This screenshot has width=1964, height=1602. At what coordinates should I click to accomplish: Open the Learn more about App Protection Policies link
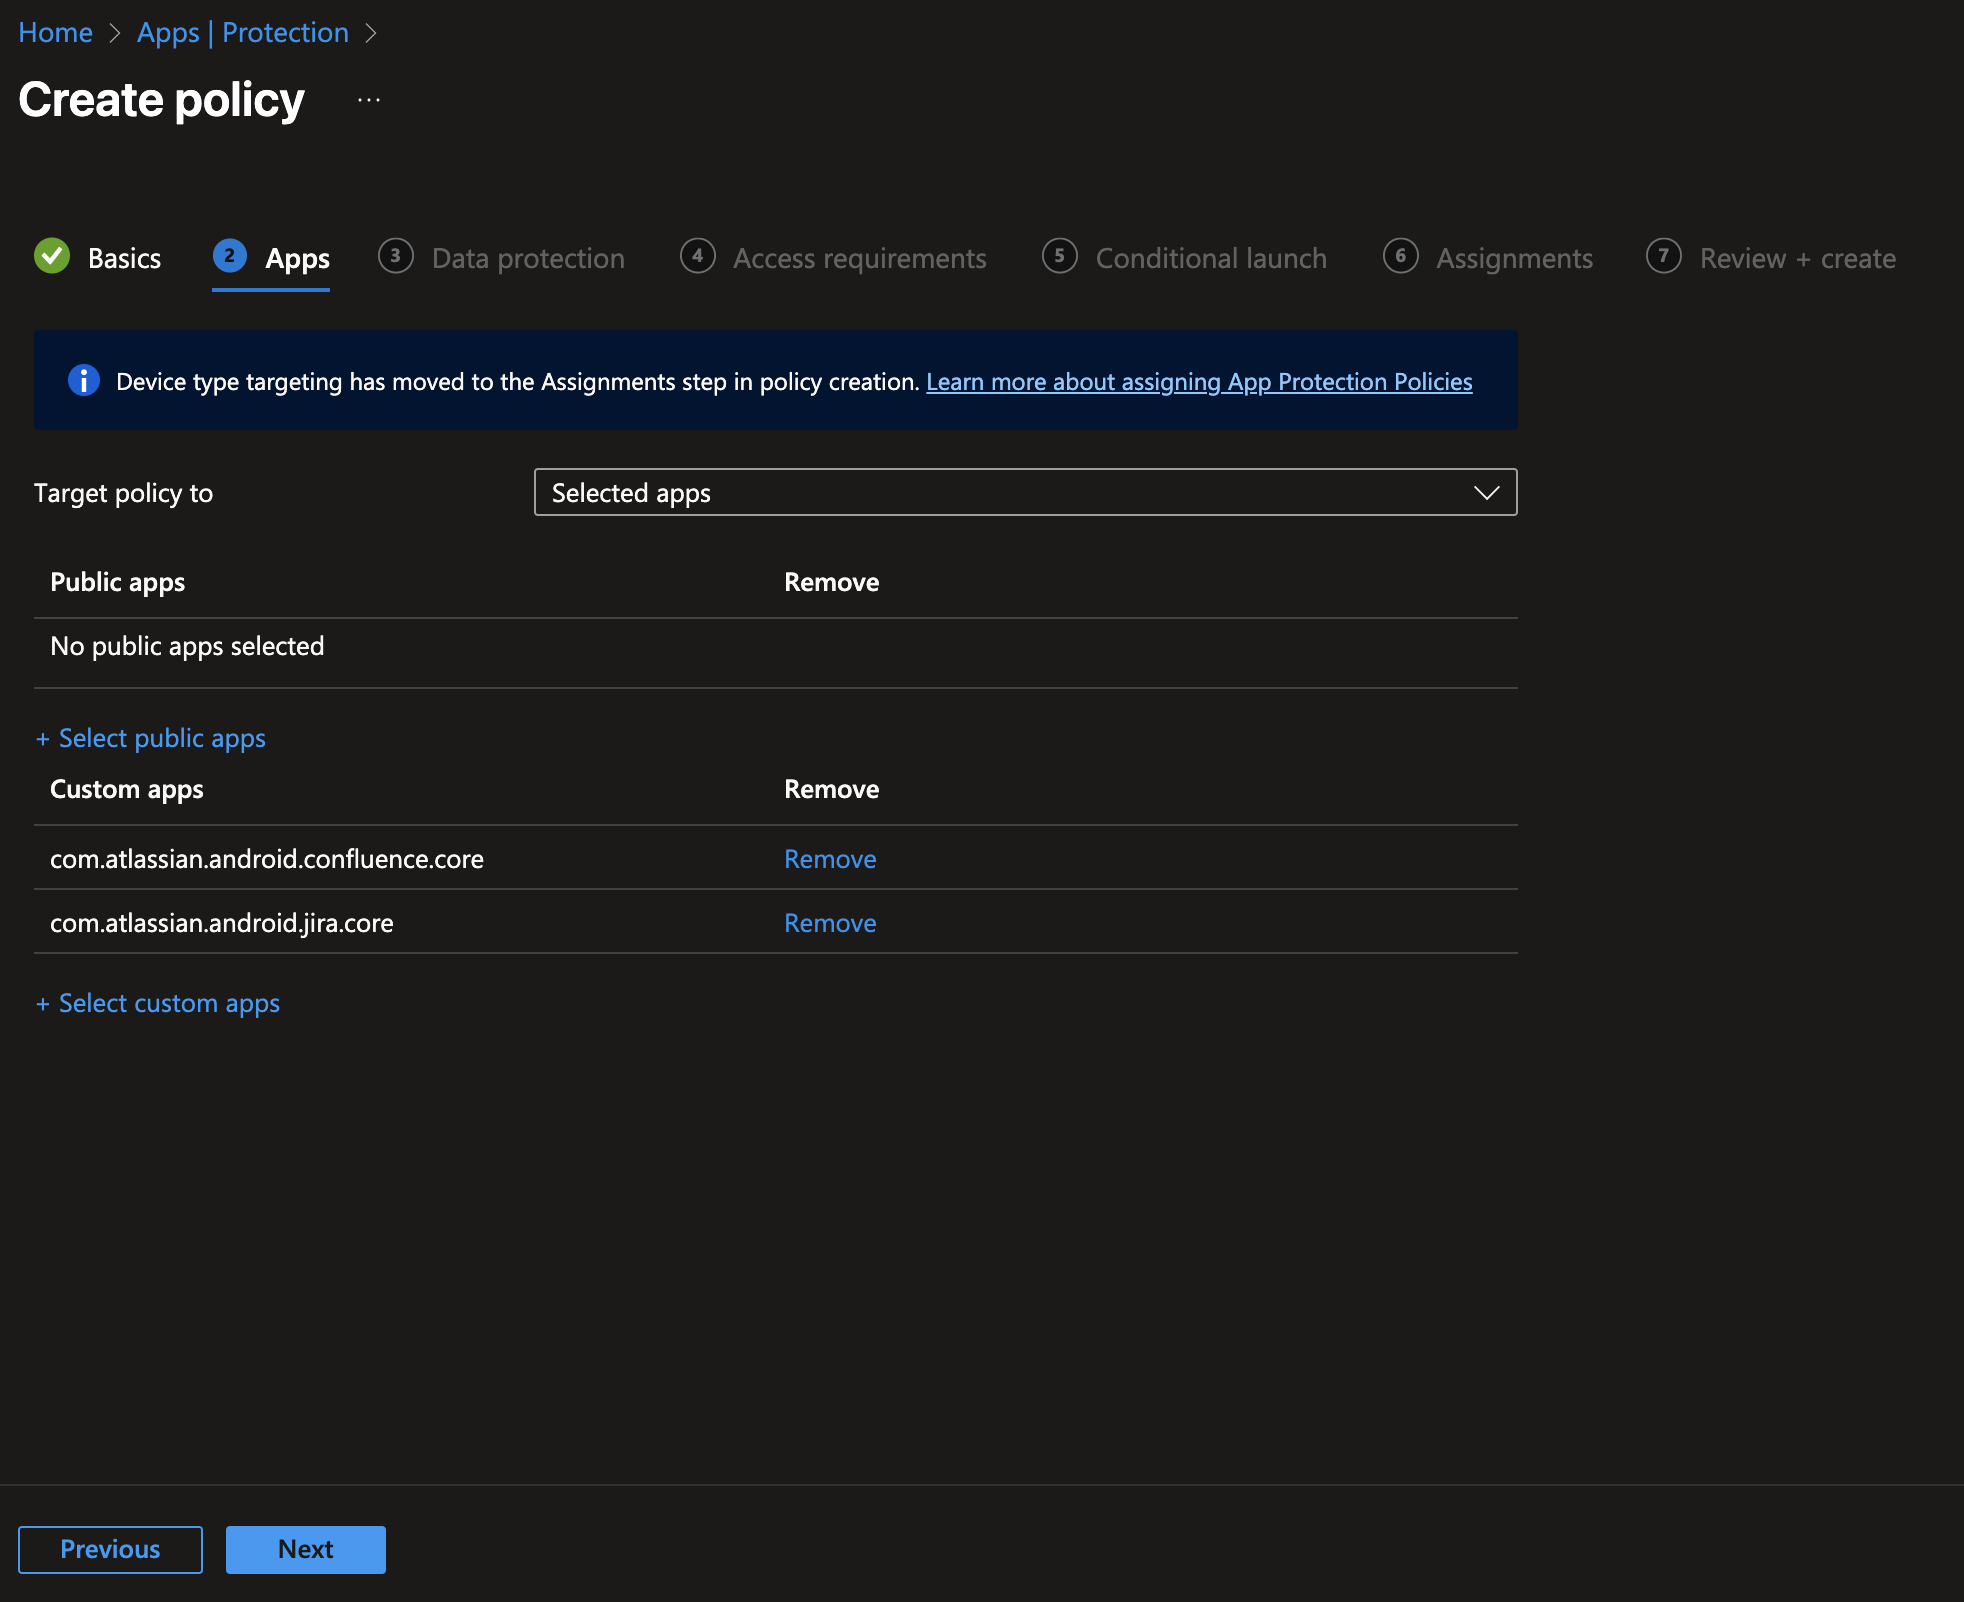tap(1199, 381)
